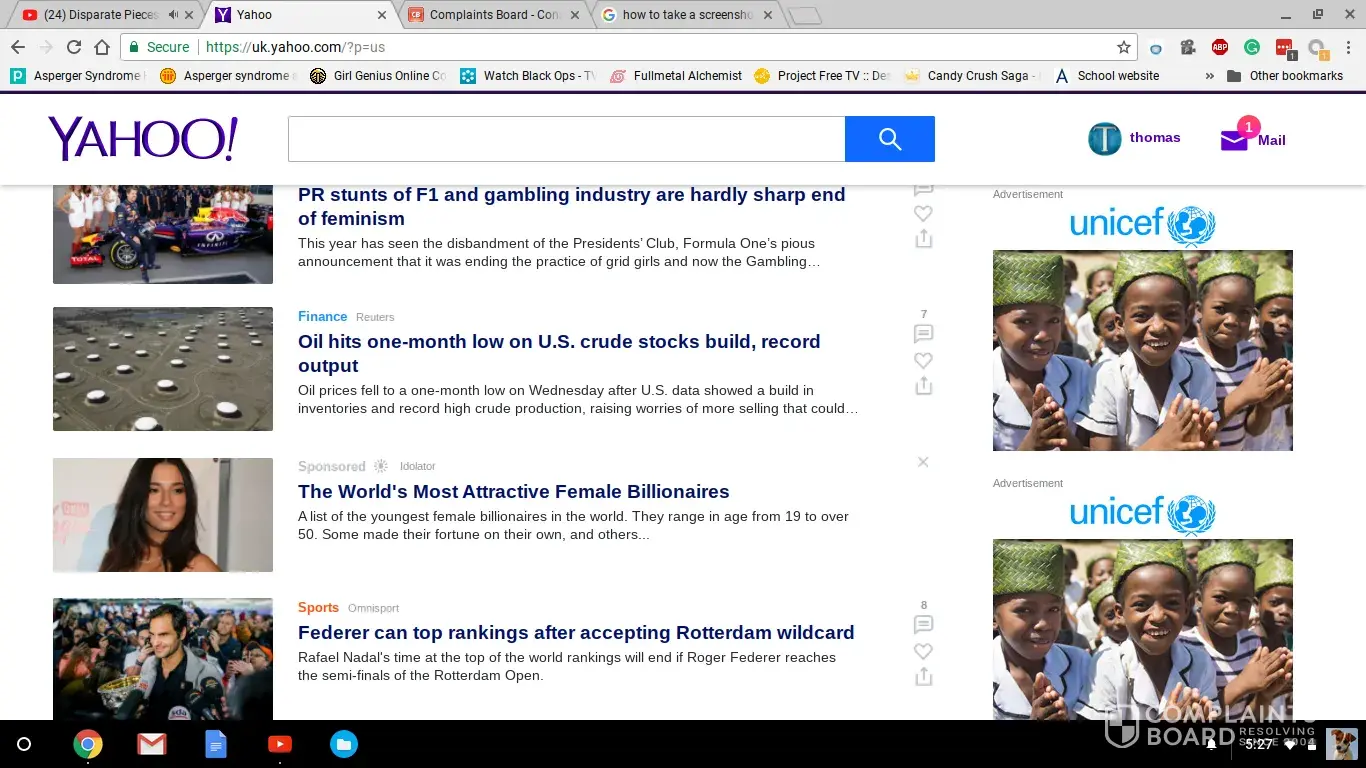The width and height of the screenshot is (1366, 768).
Task: Open the Finance category link
Action: [x=322, y=316]
